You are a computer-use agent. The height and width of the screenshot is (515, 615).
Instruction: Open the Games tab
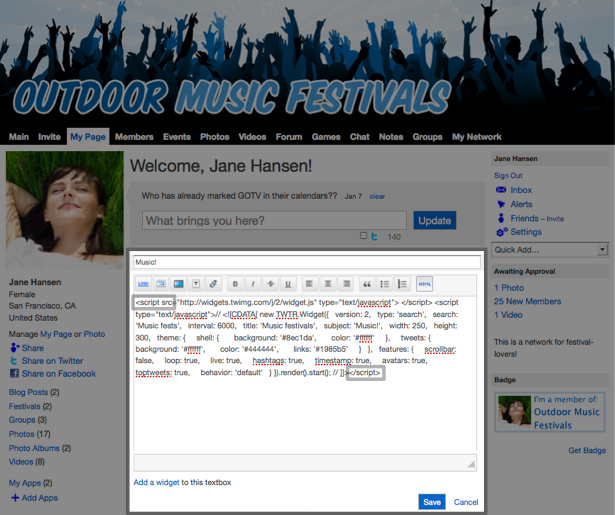pyautogui.click(x=326, y=137)
